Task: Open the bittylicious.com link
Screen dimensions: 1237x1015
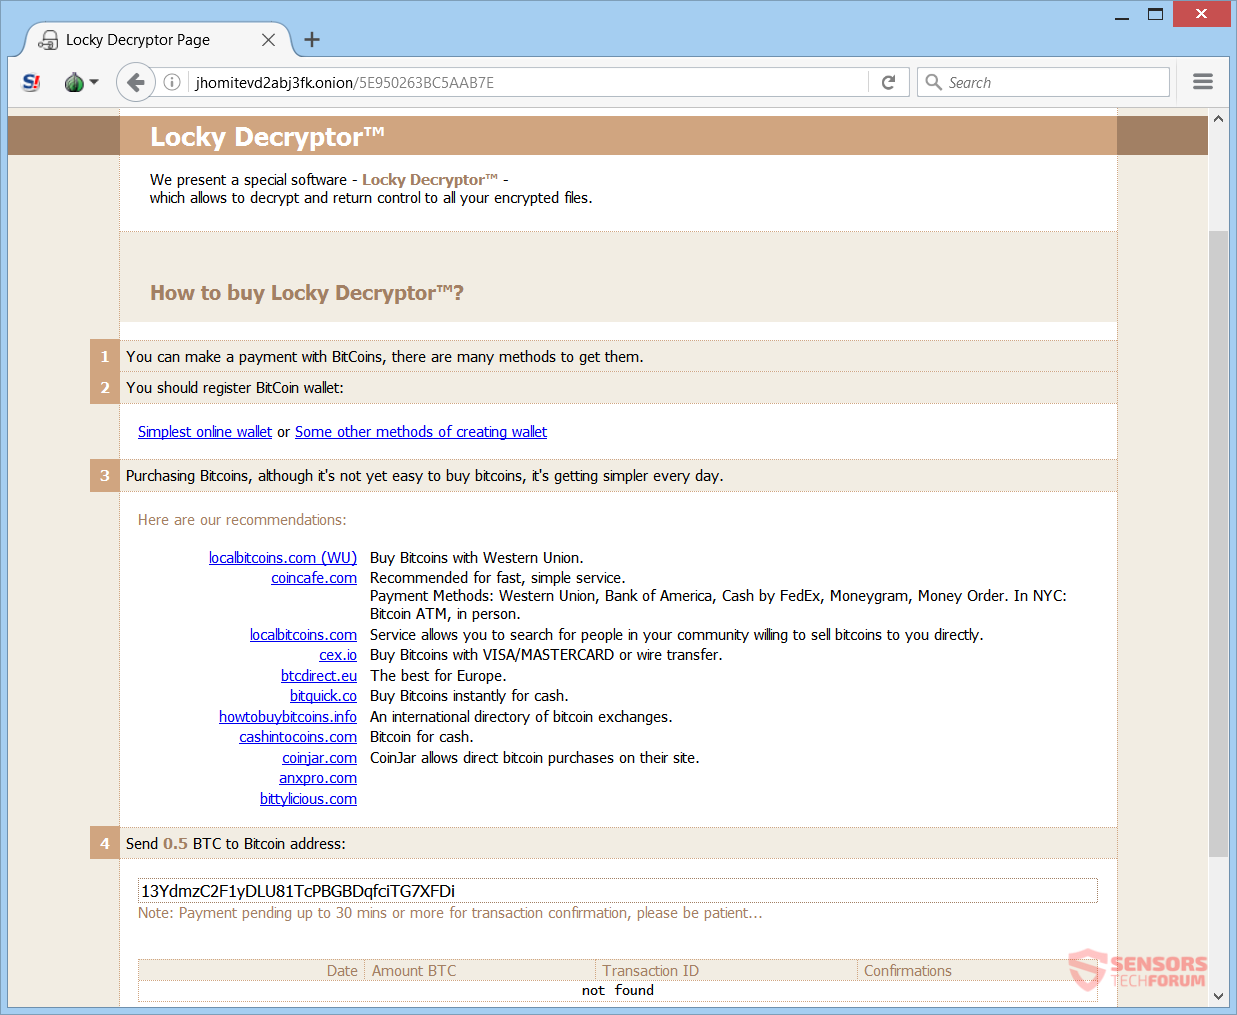Action: coord(308,799)
